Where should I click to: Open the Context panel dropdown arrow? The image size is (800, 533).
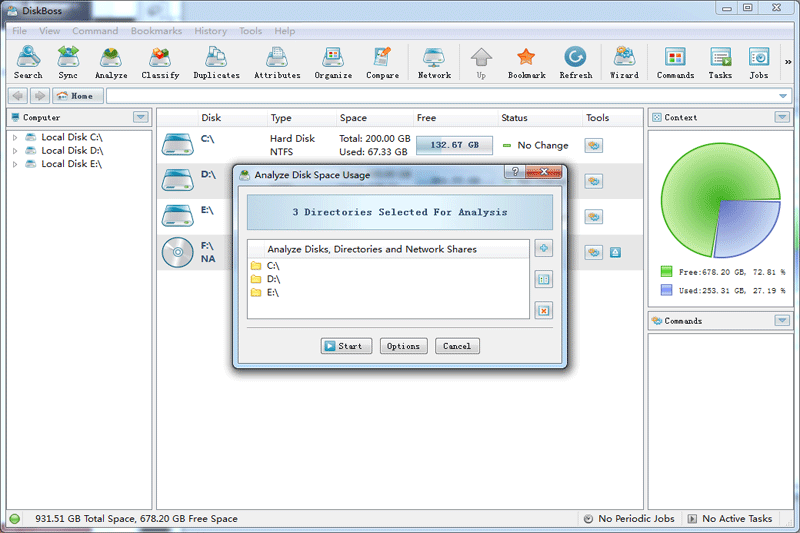point(781,117)
